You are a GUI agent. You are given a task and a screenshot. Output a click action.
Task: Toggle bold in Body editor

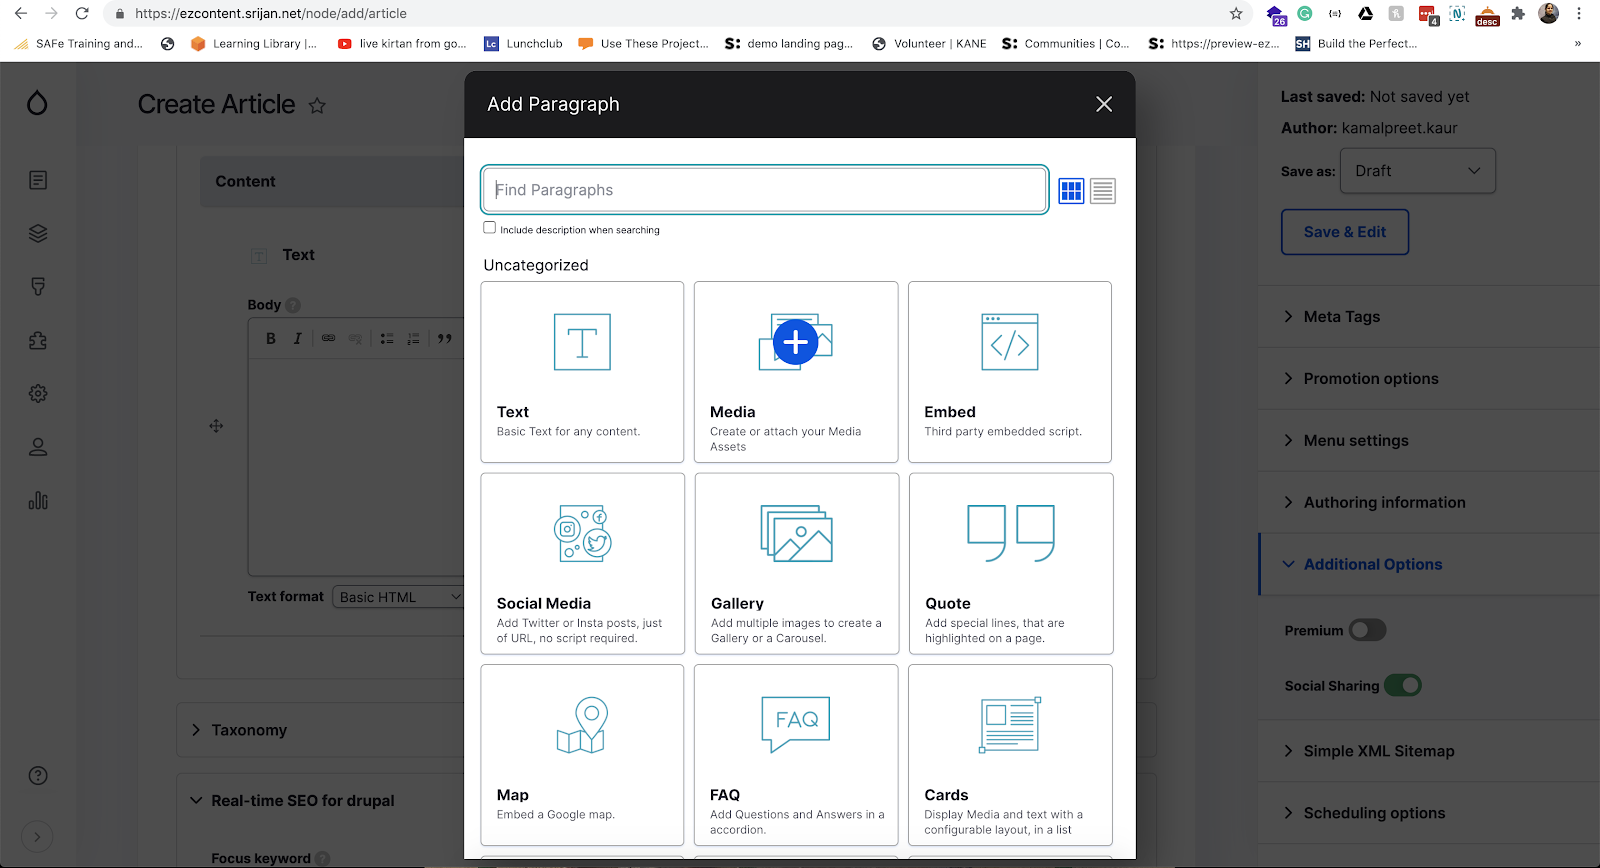(271, 339)
